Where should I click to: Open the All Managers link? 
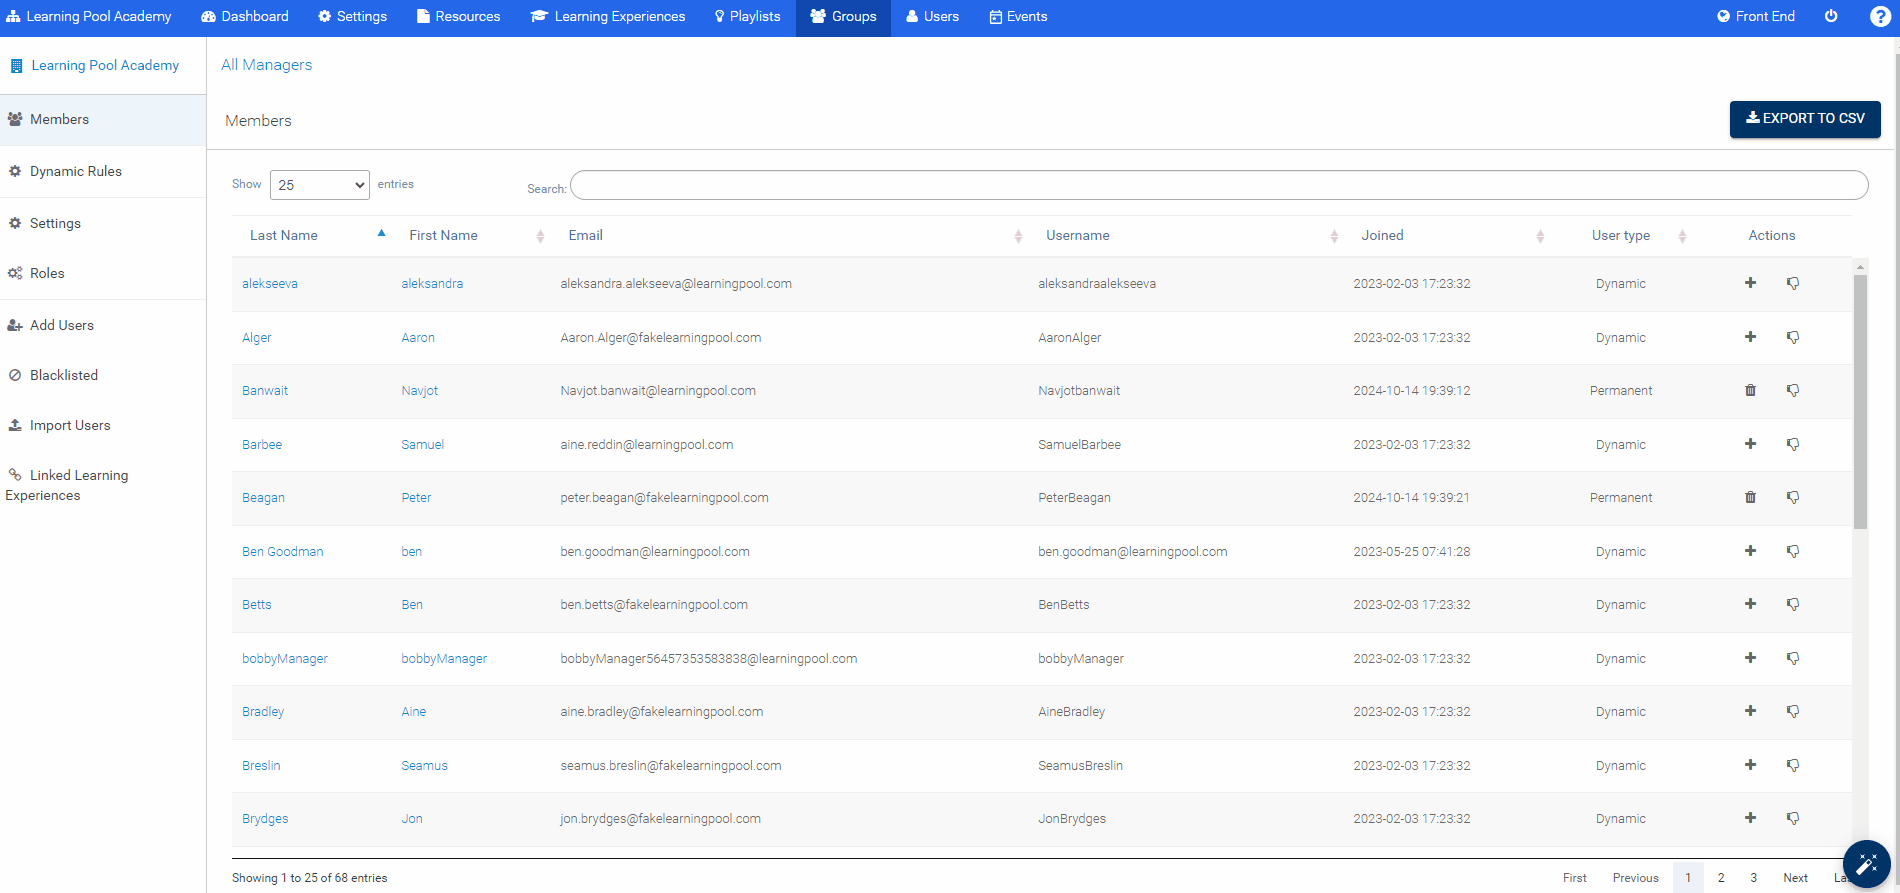tap(266, 65)
